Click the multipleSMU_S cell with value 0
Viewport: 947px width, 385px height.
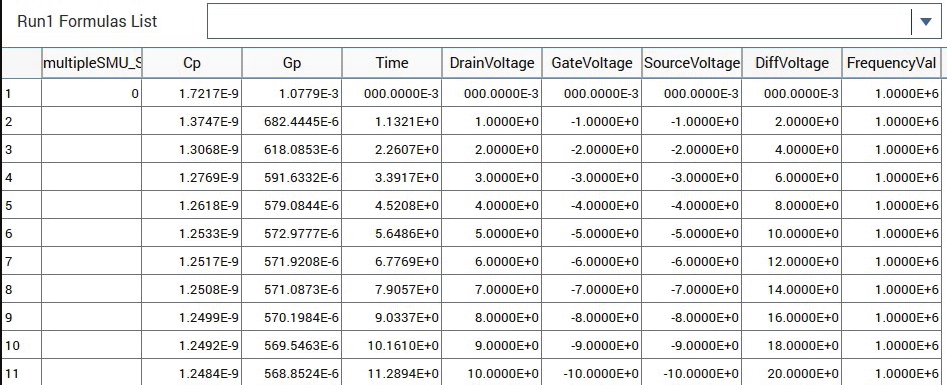pyautogui.click(x=92, y=94)
